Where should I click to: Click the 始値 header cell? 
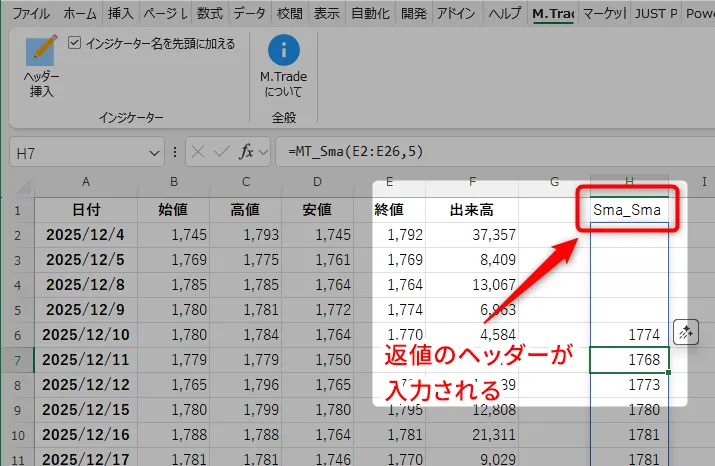[x=174, y=210]
